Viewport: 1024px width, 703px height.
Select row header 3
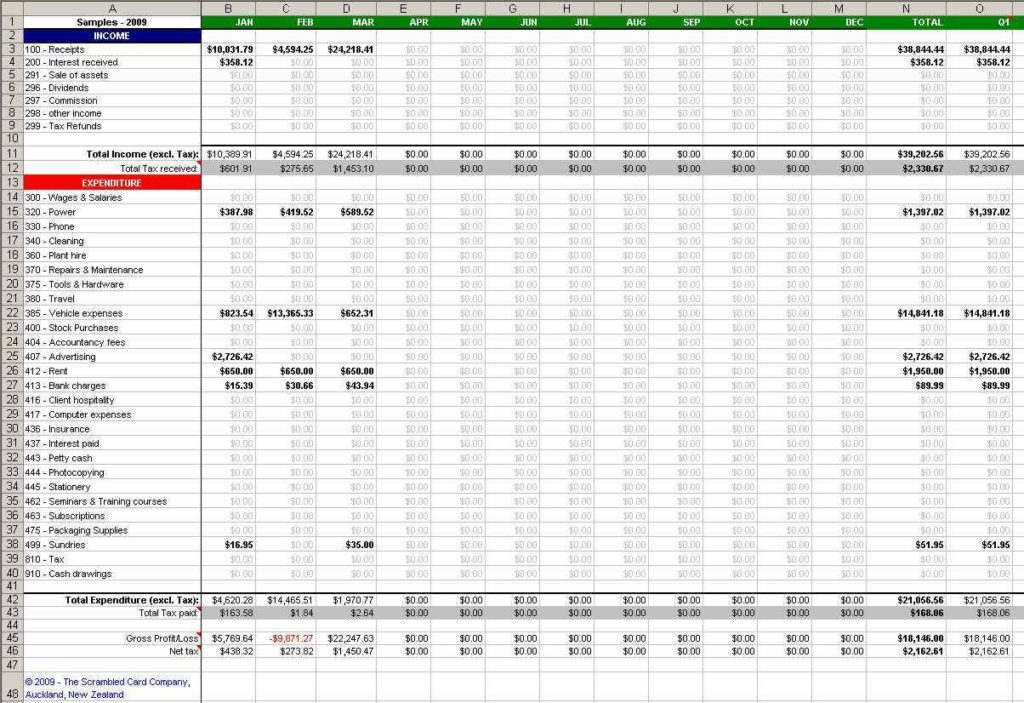coord(10,47)
